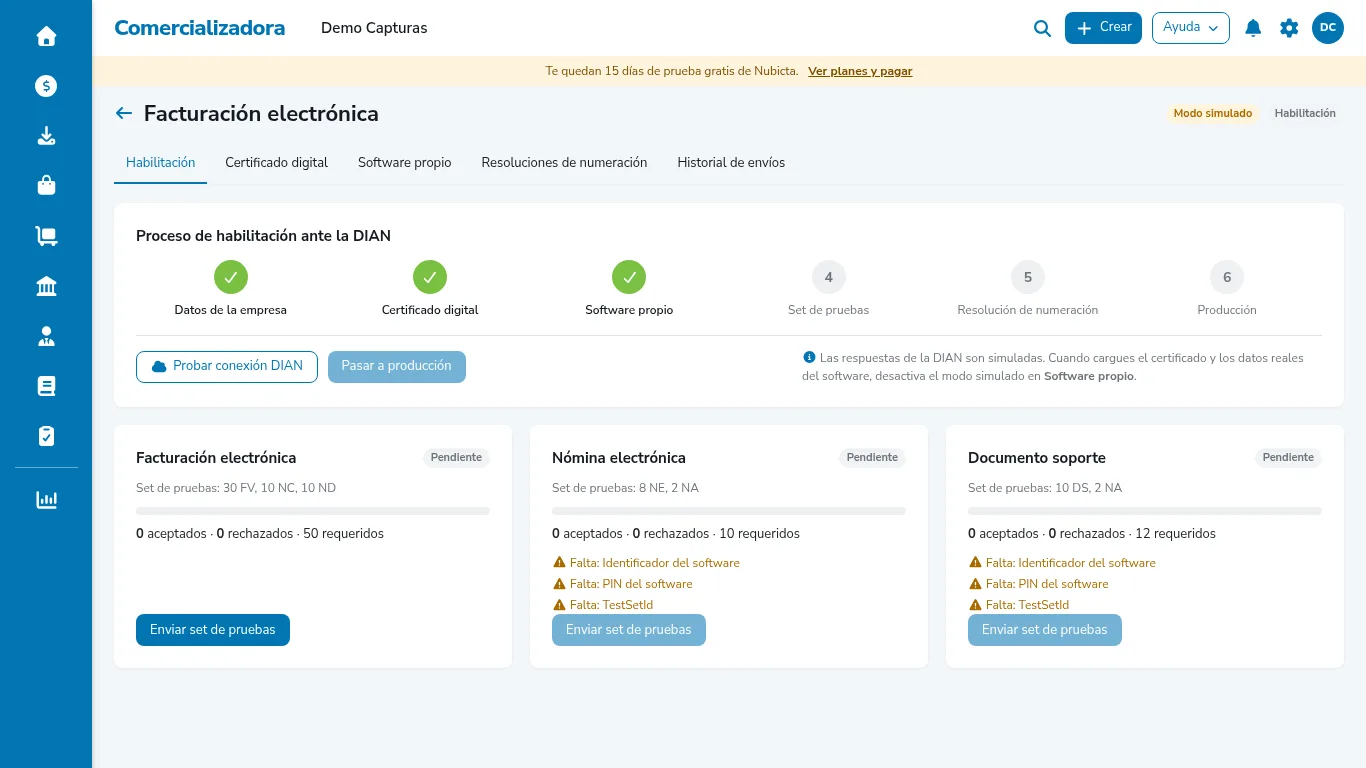Open the cart dolly sidebar icon

46,236
